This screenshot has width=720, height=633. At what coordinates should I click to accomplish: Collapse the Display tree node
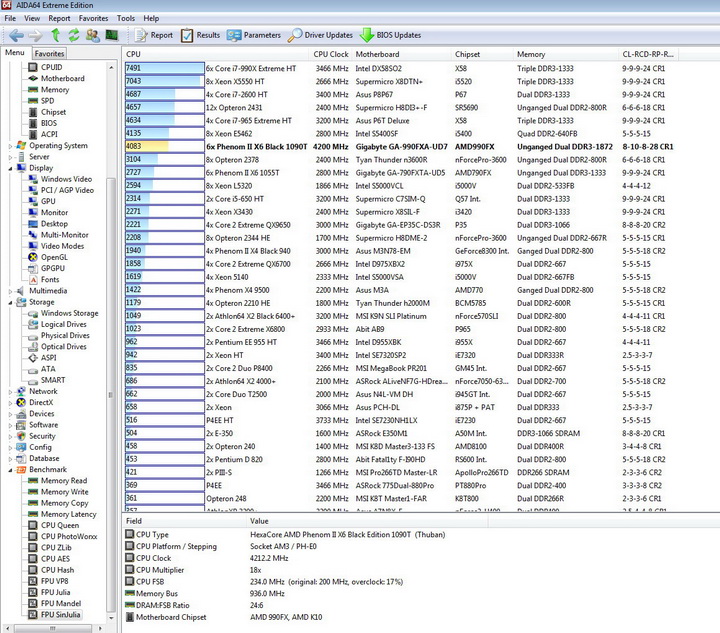coord(10,168)
